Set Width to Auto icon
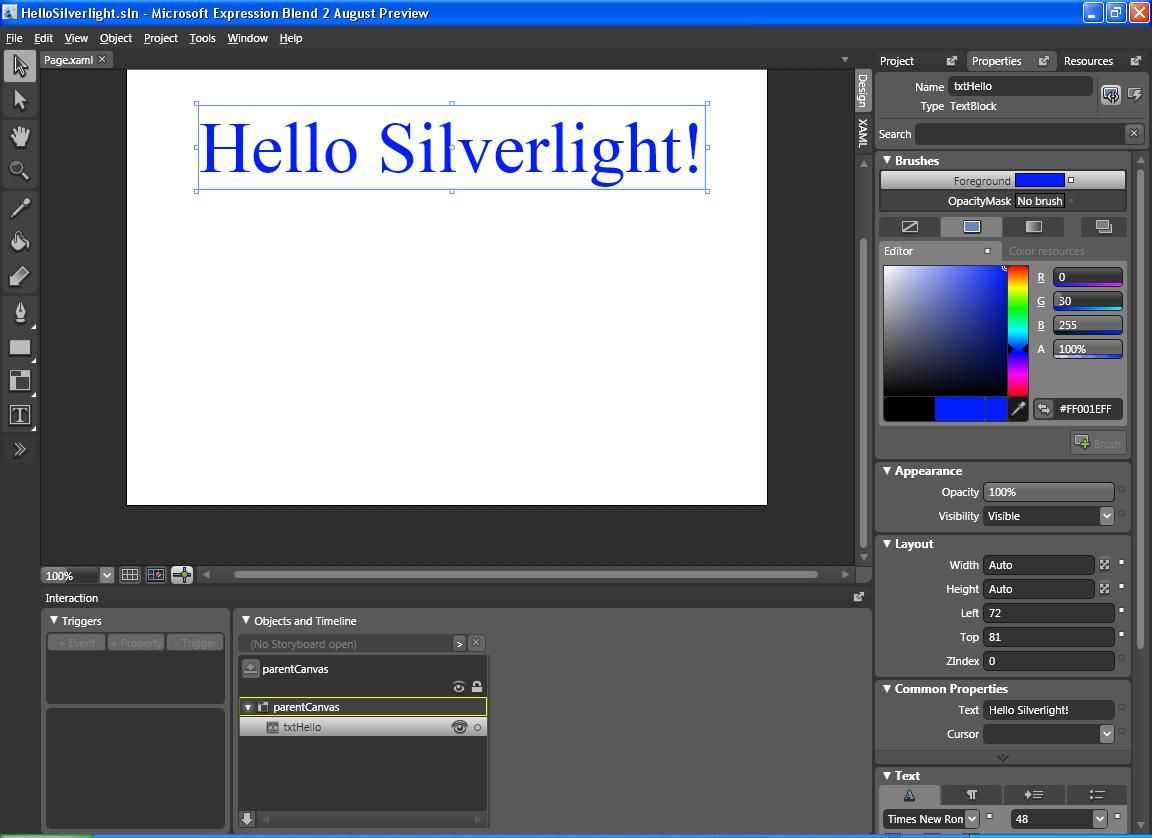This screenshot has height=838, width=1152. 1104,565
